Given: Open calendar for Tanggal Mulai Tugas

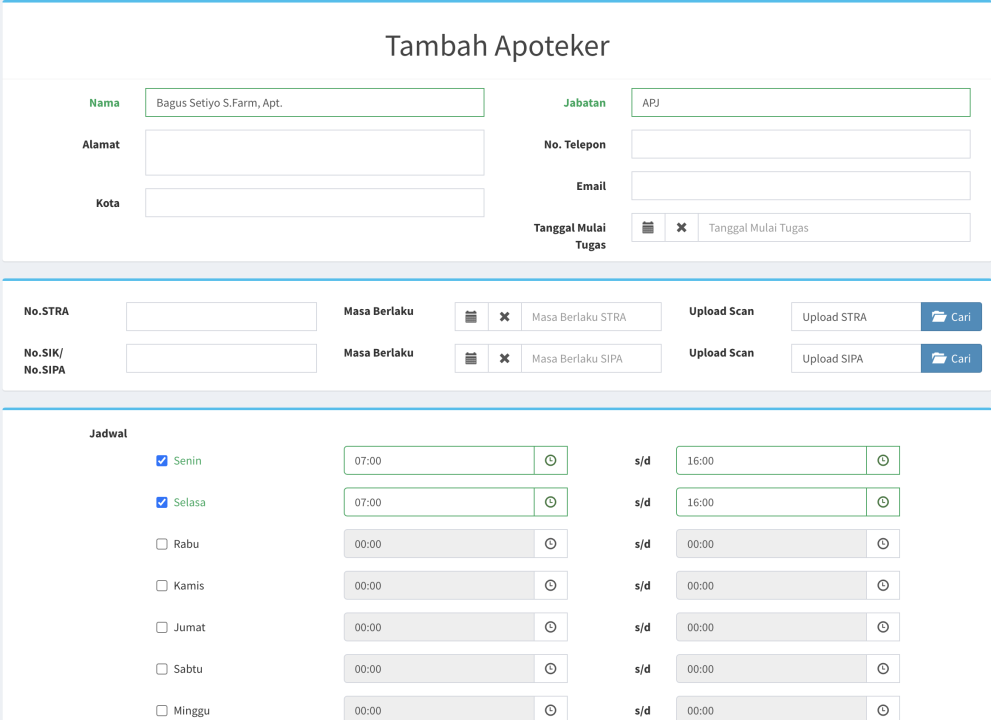Looking at the screenshot, I should 648,228.
